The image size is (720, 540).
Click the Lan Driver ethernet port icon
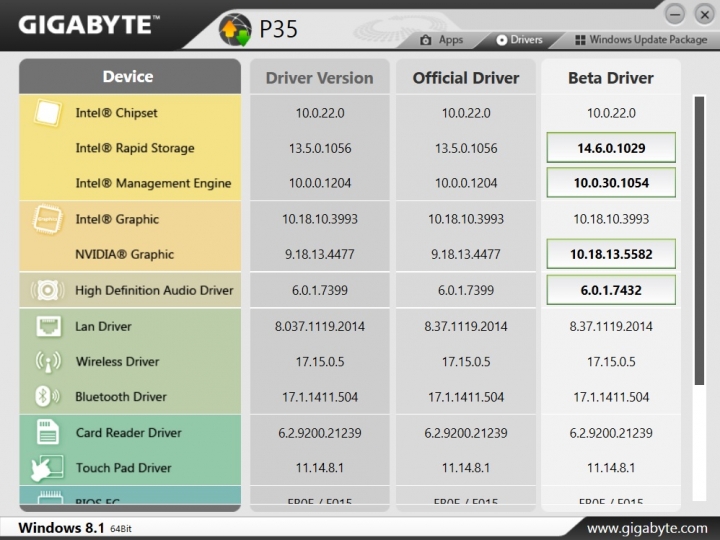[x=49, y=326]
